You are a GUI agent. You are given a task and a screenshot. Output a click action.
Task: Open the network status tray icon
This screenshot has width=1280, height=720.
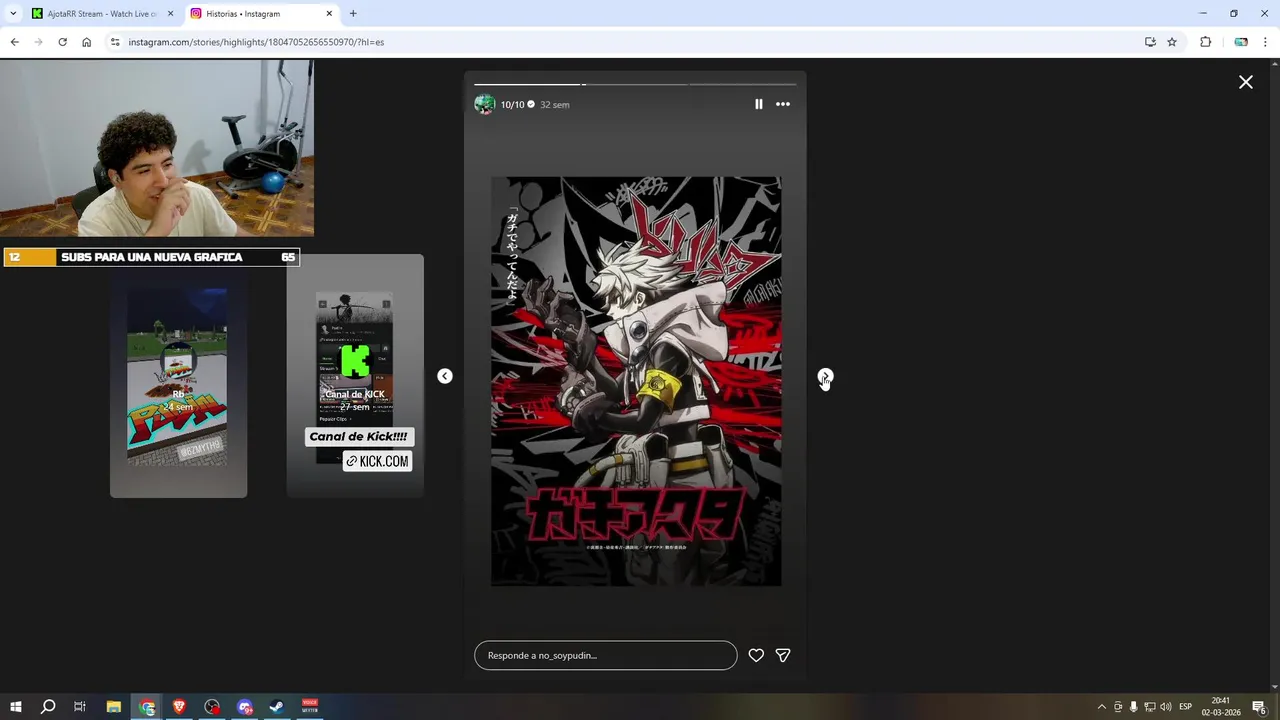[1150, 707]
